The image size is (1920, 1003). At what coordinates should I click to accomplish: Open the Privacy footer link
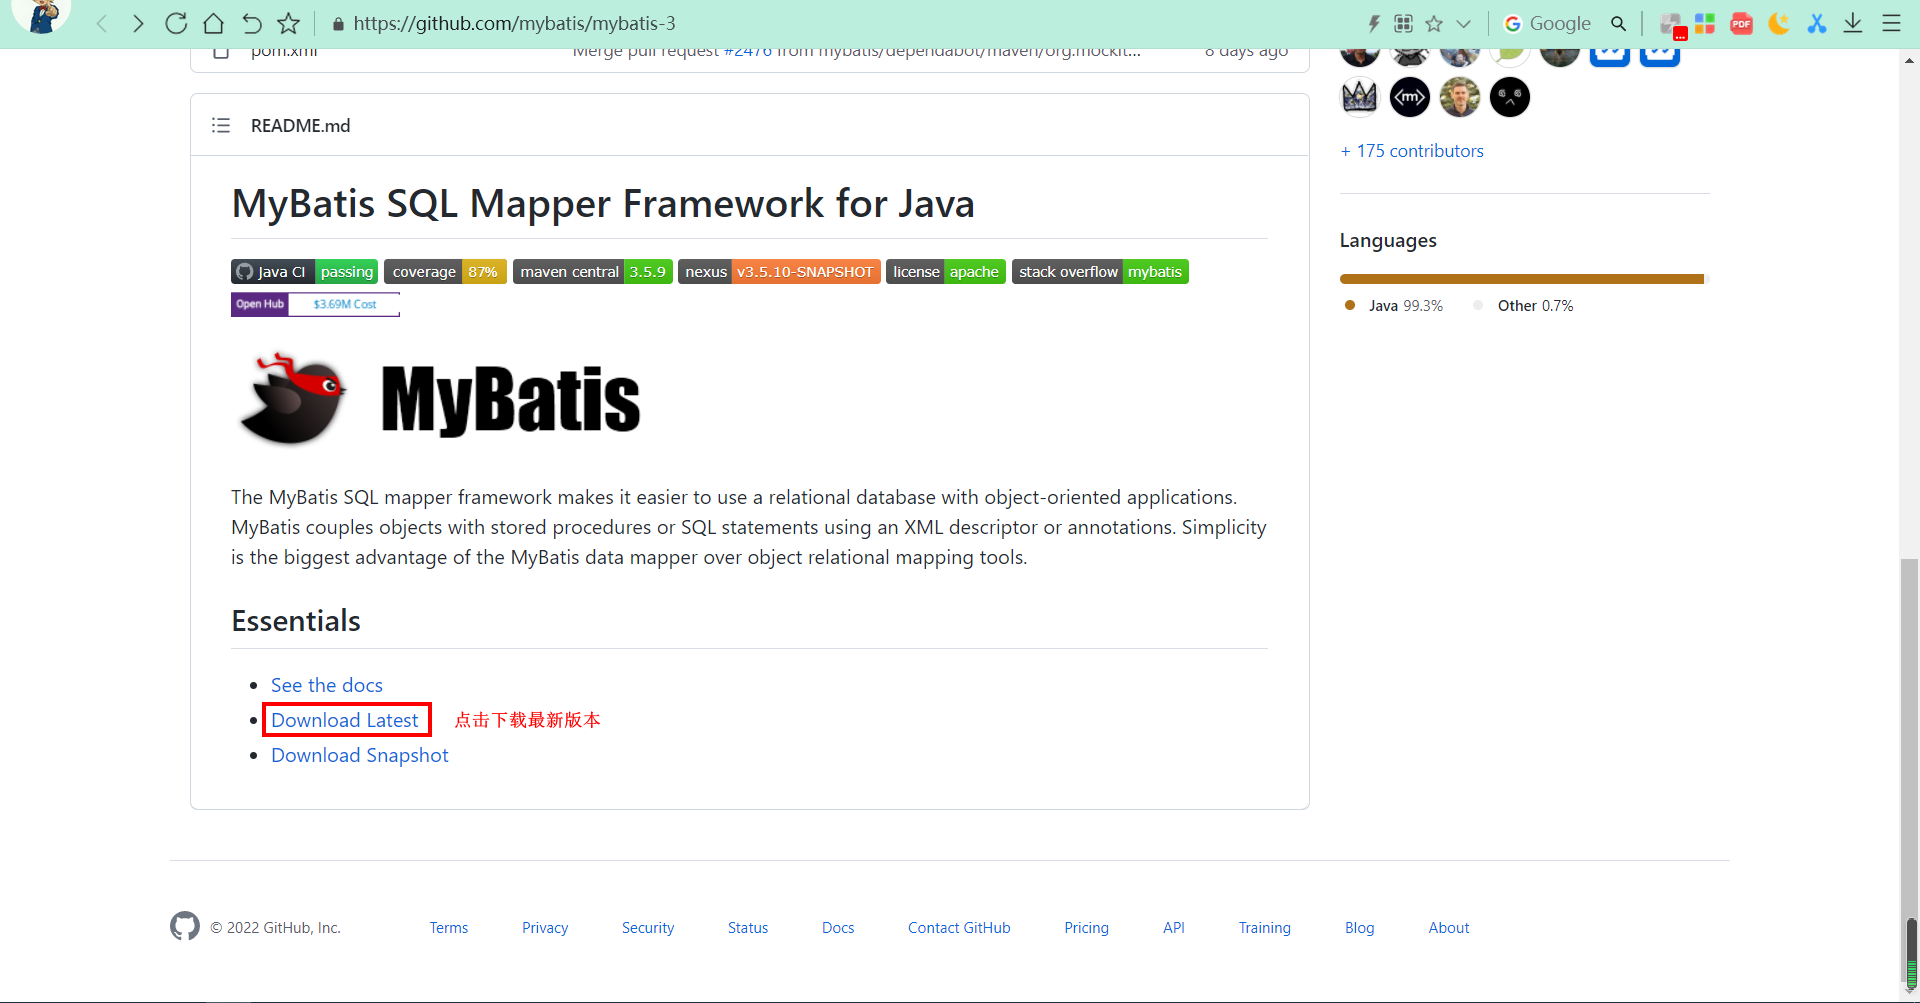coord(545,928)
